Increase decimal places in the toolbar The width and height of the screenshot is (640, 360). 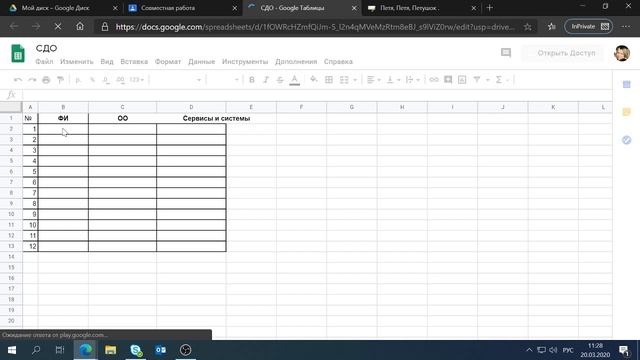click(x=120, y=80)
